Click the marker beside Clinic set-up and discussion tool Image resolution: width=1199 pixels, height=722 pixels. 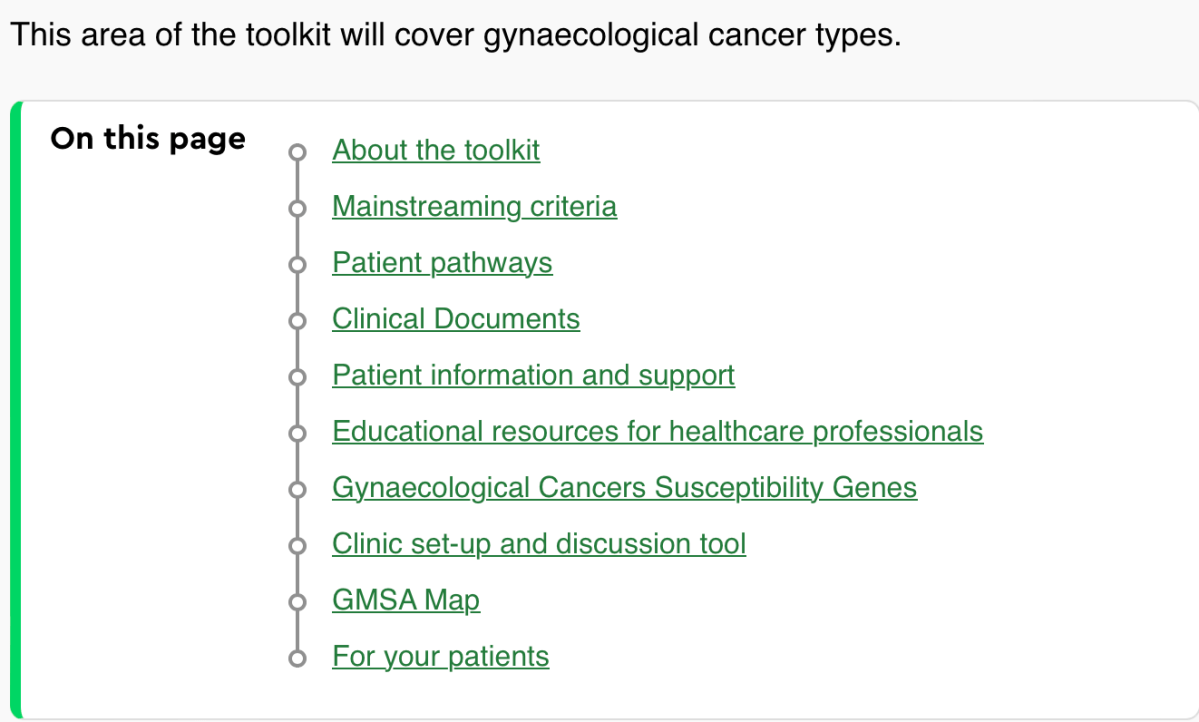tap(295, 547)
